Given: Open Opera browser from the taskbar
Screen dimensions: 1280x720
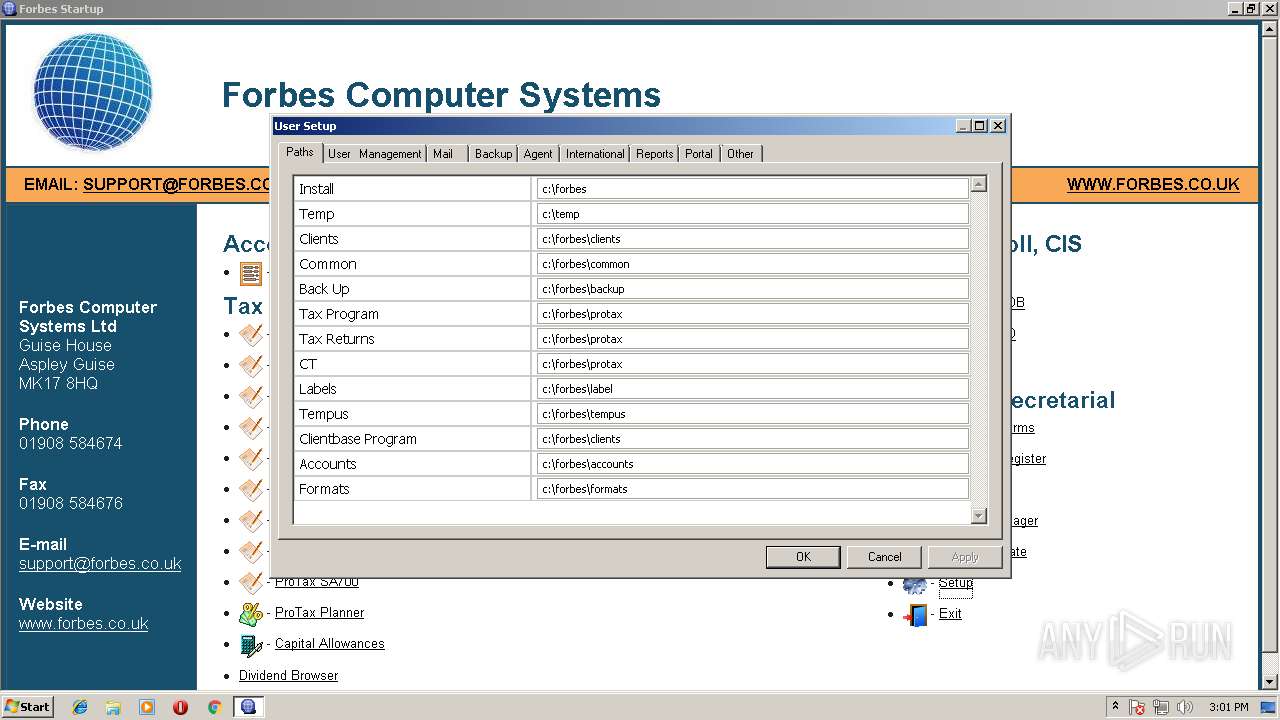Looking at the screenshot, I should (x=180, y=707).
